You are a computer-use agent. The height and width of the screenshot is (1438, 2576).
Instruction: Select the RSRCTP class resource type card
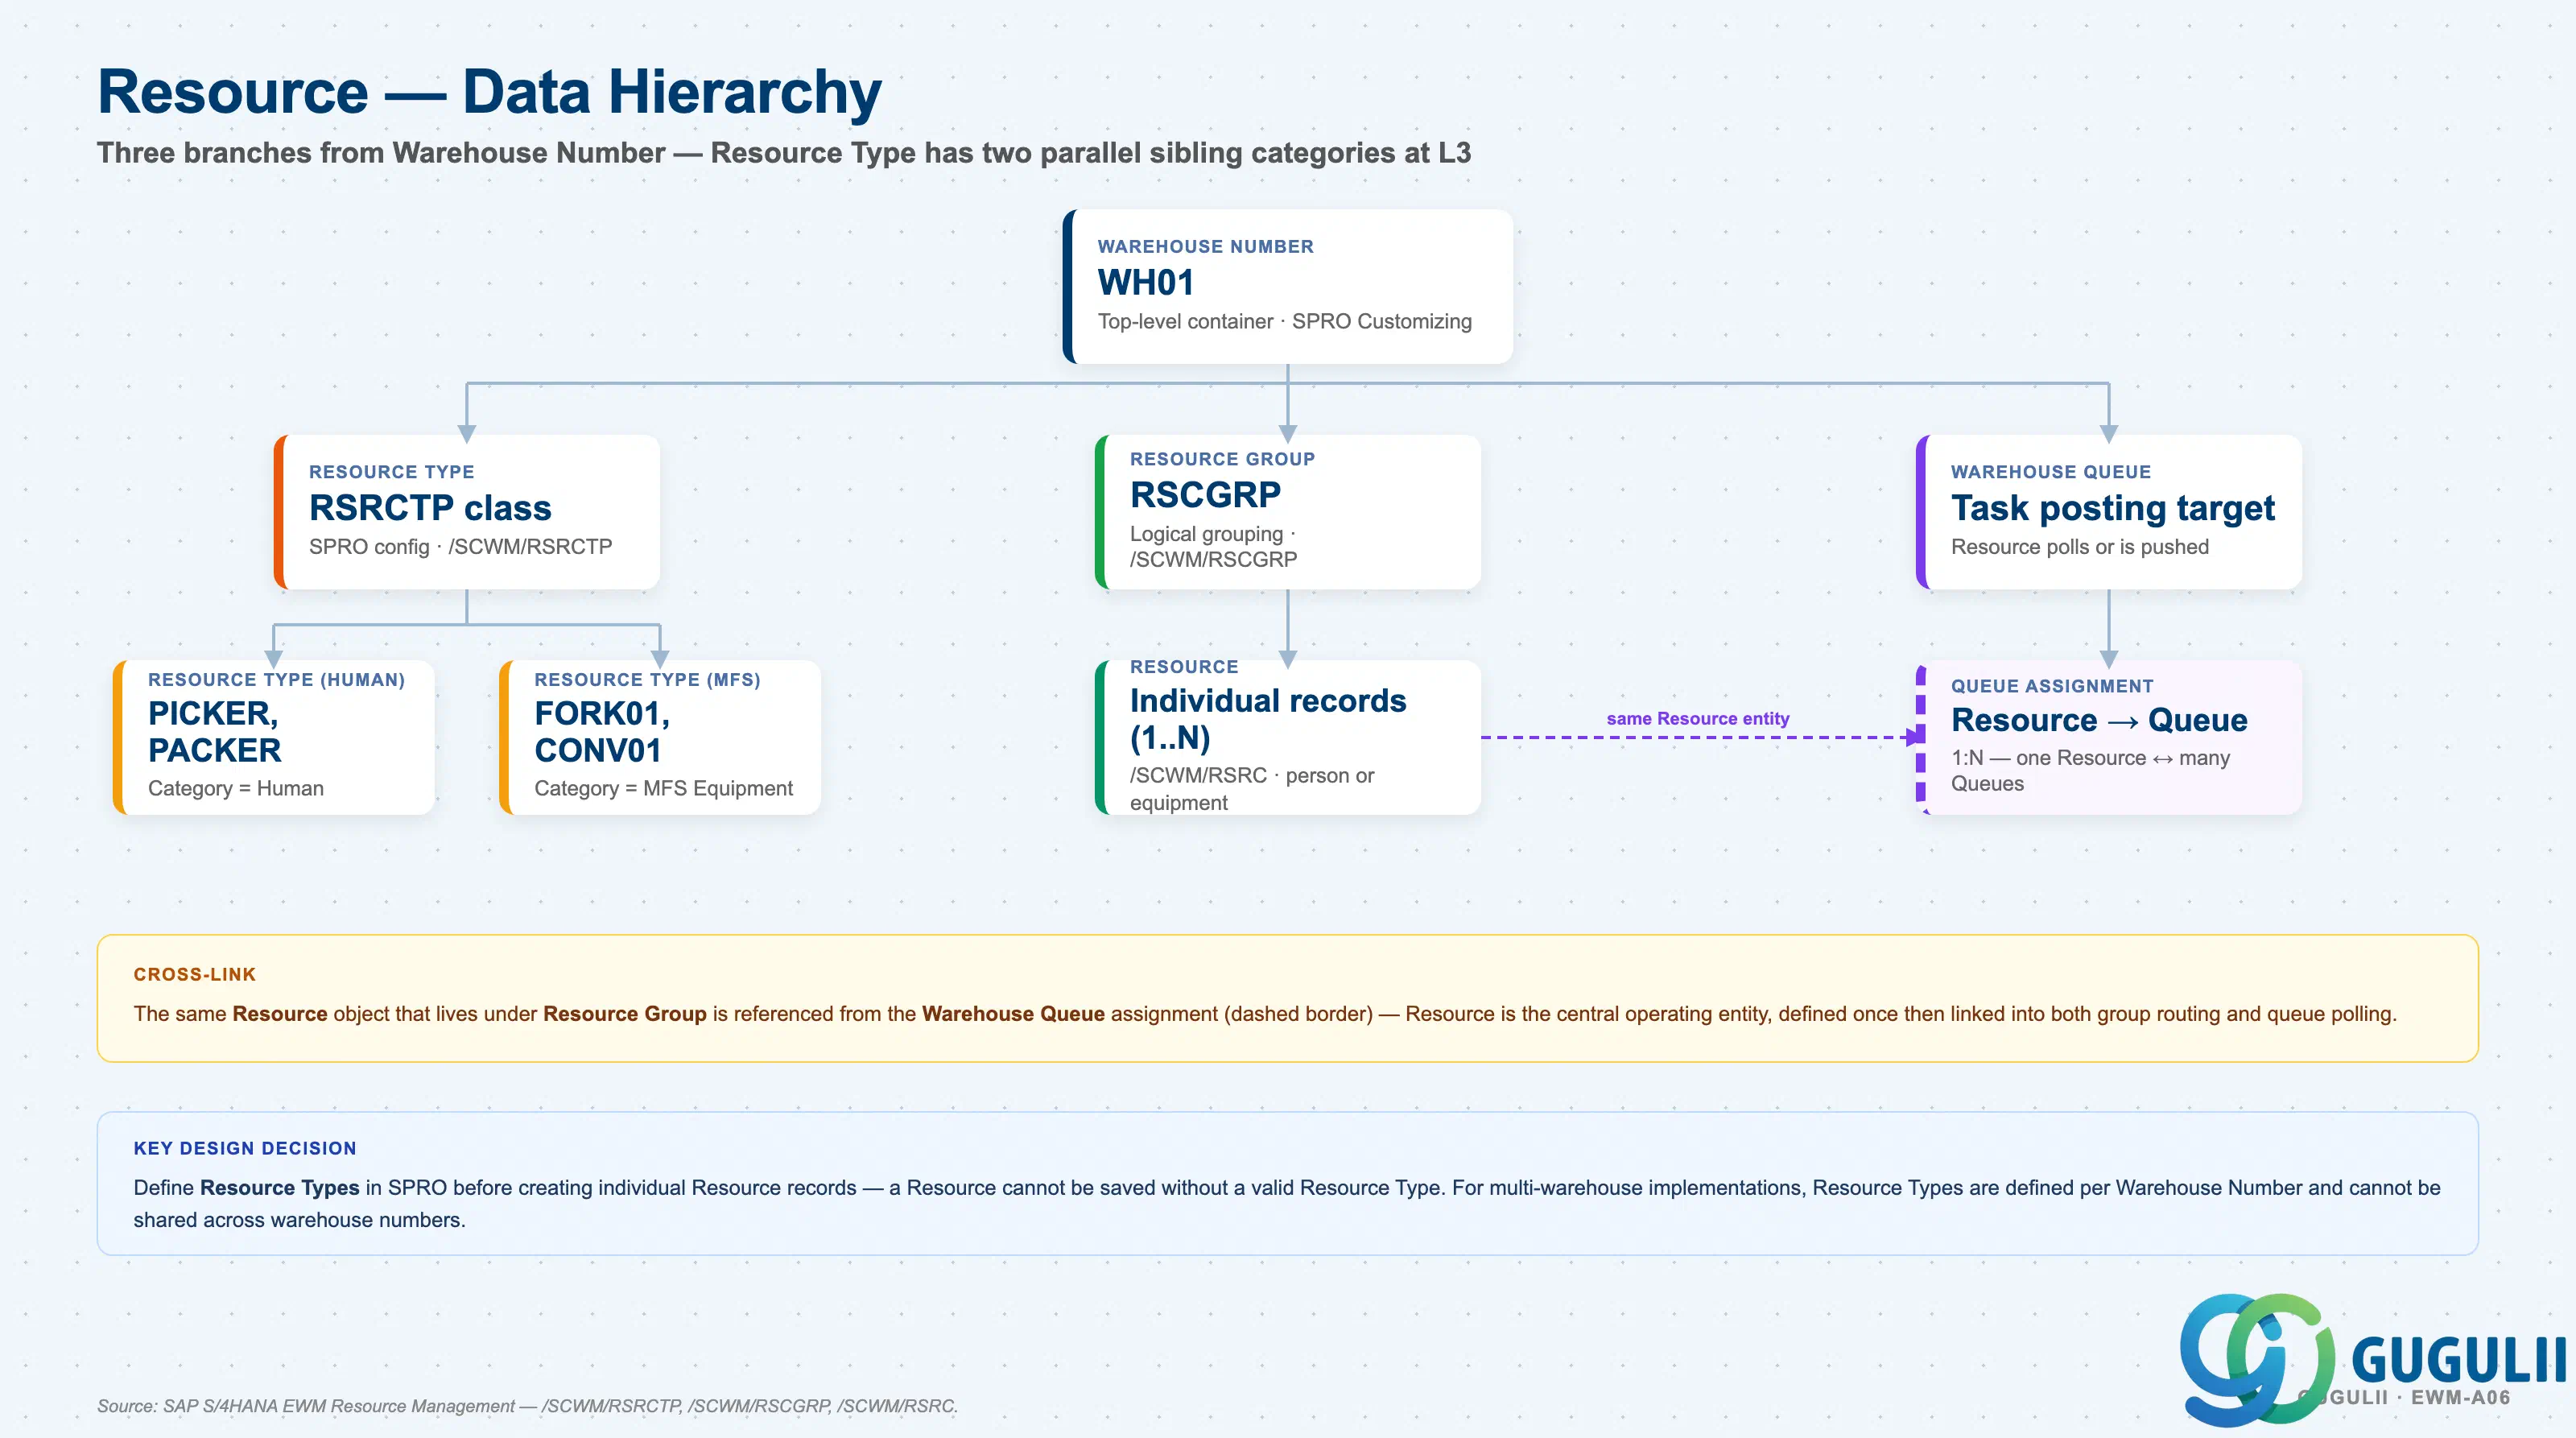click(467, 511)
